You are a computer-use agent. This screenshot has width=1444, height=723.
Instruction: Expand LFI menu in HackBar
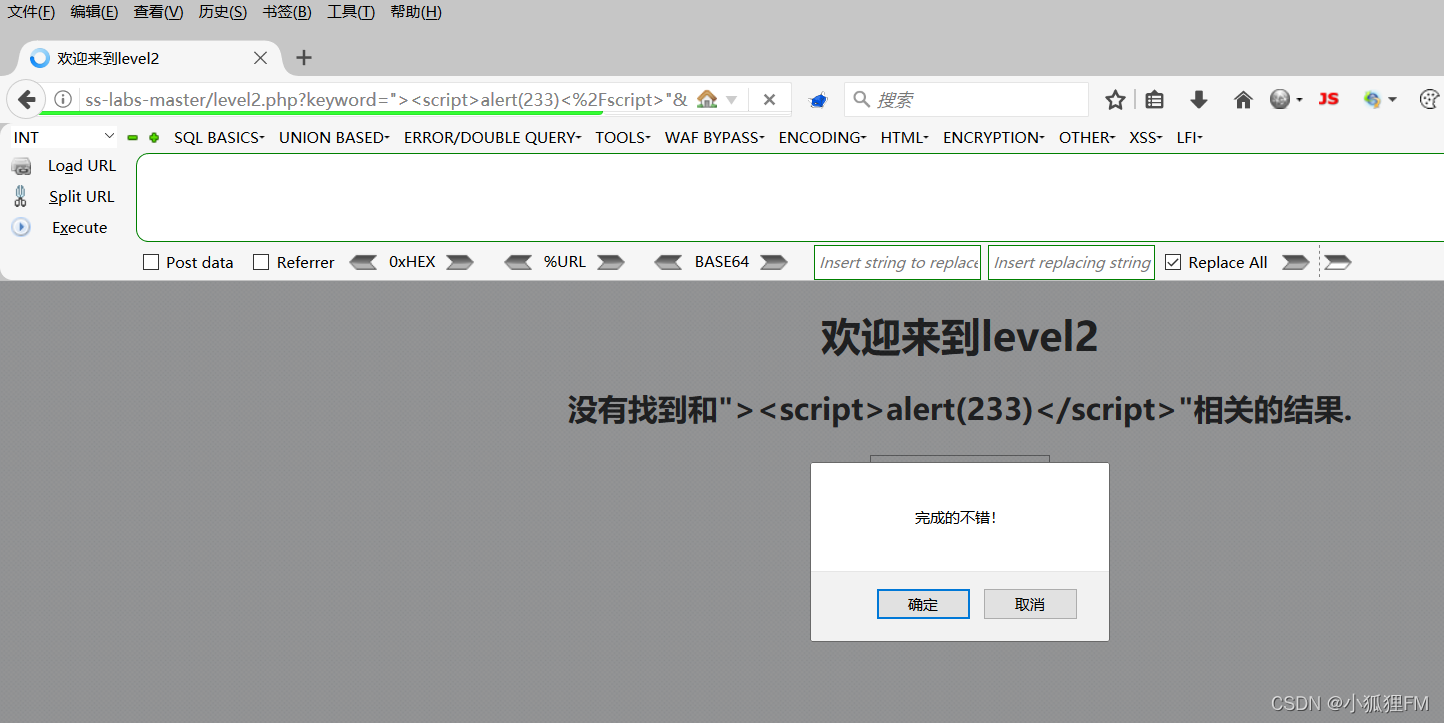1190,138
